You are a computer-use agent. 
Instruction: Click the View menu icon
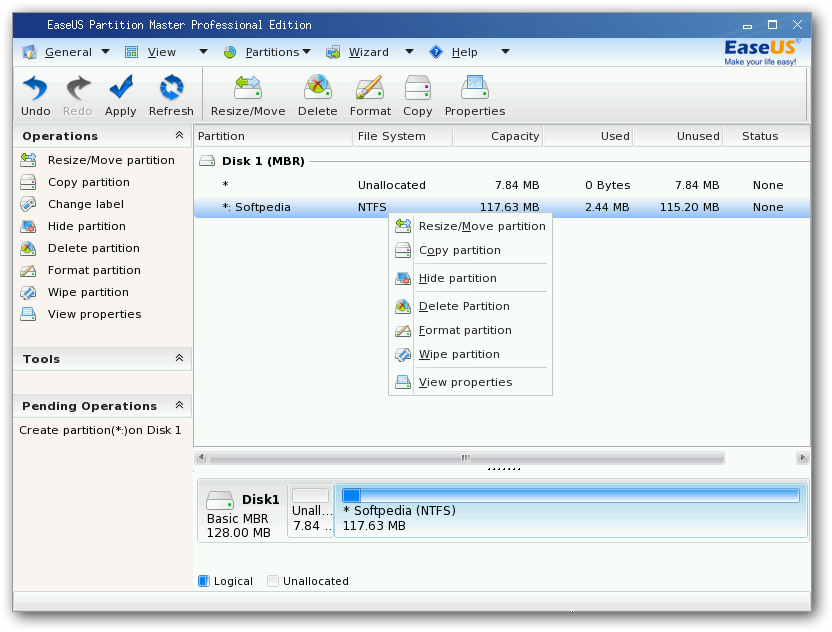[132, 52]
